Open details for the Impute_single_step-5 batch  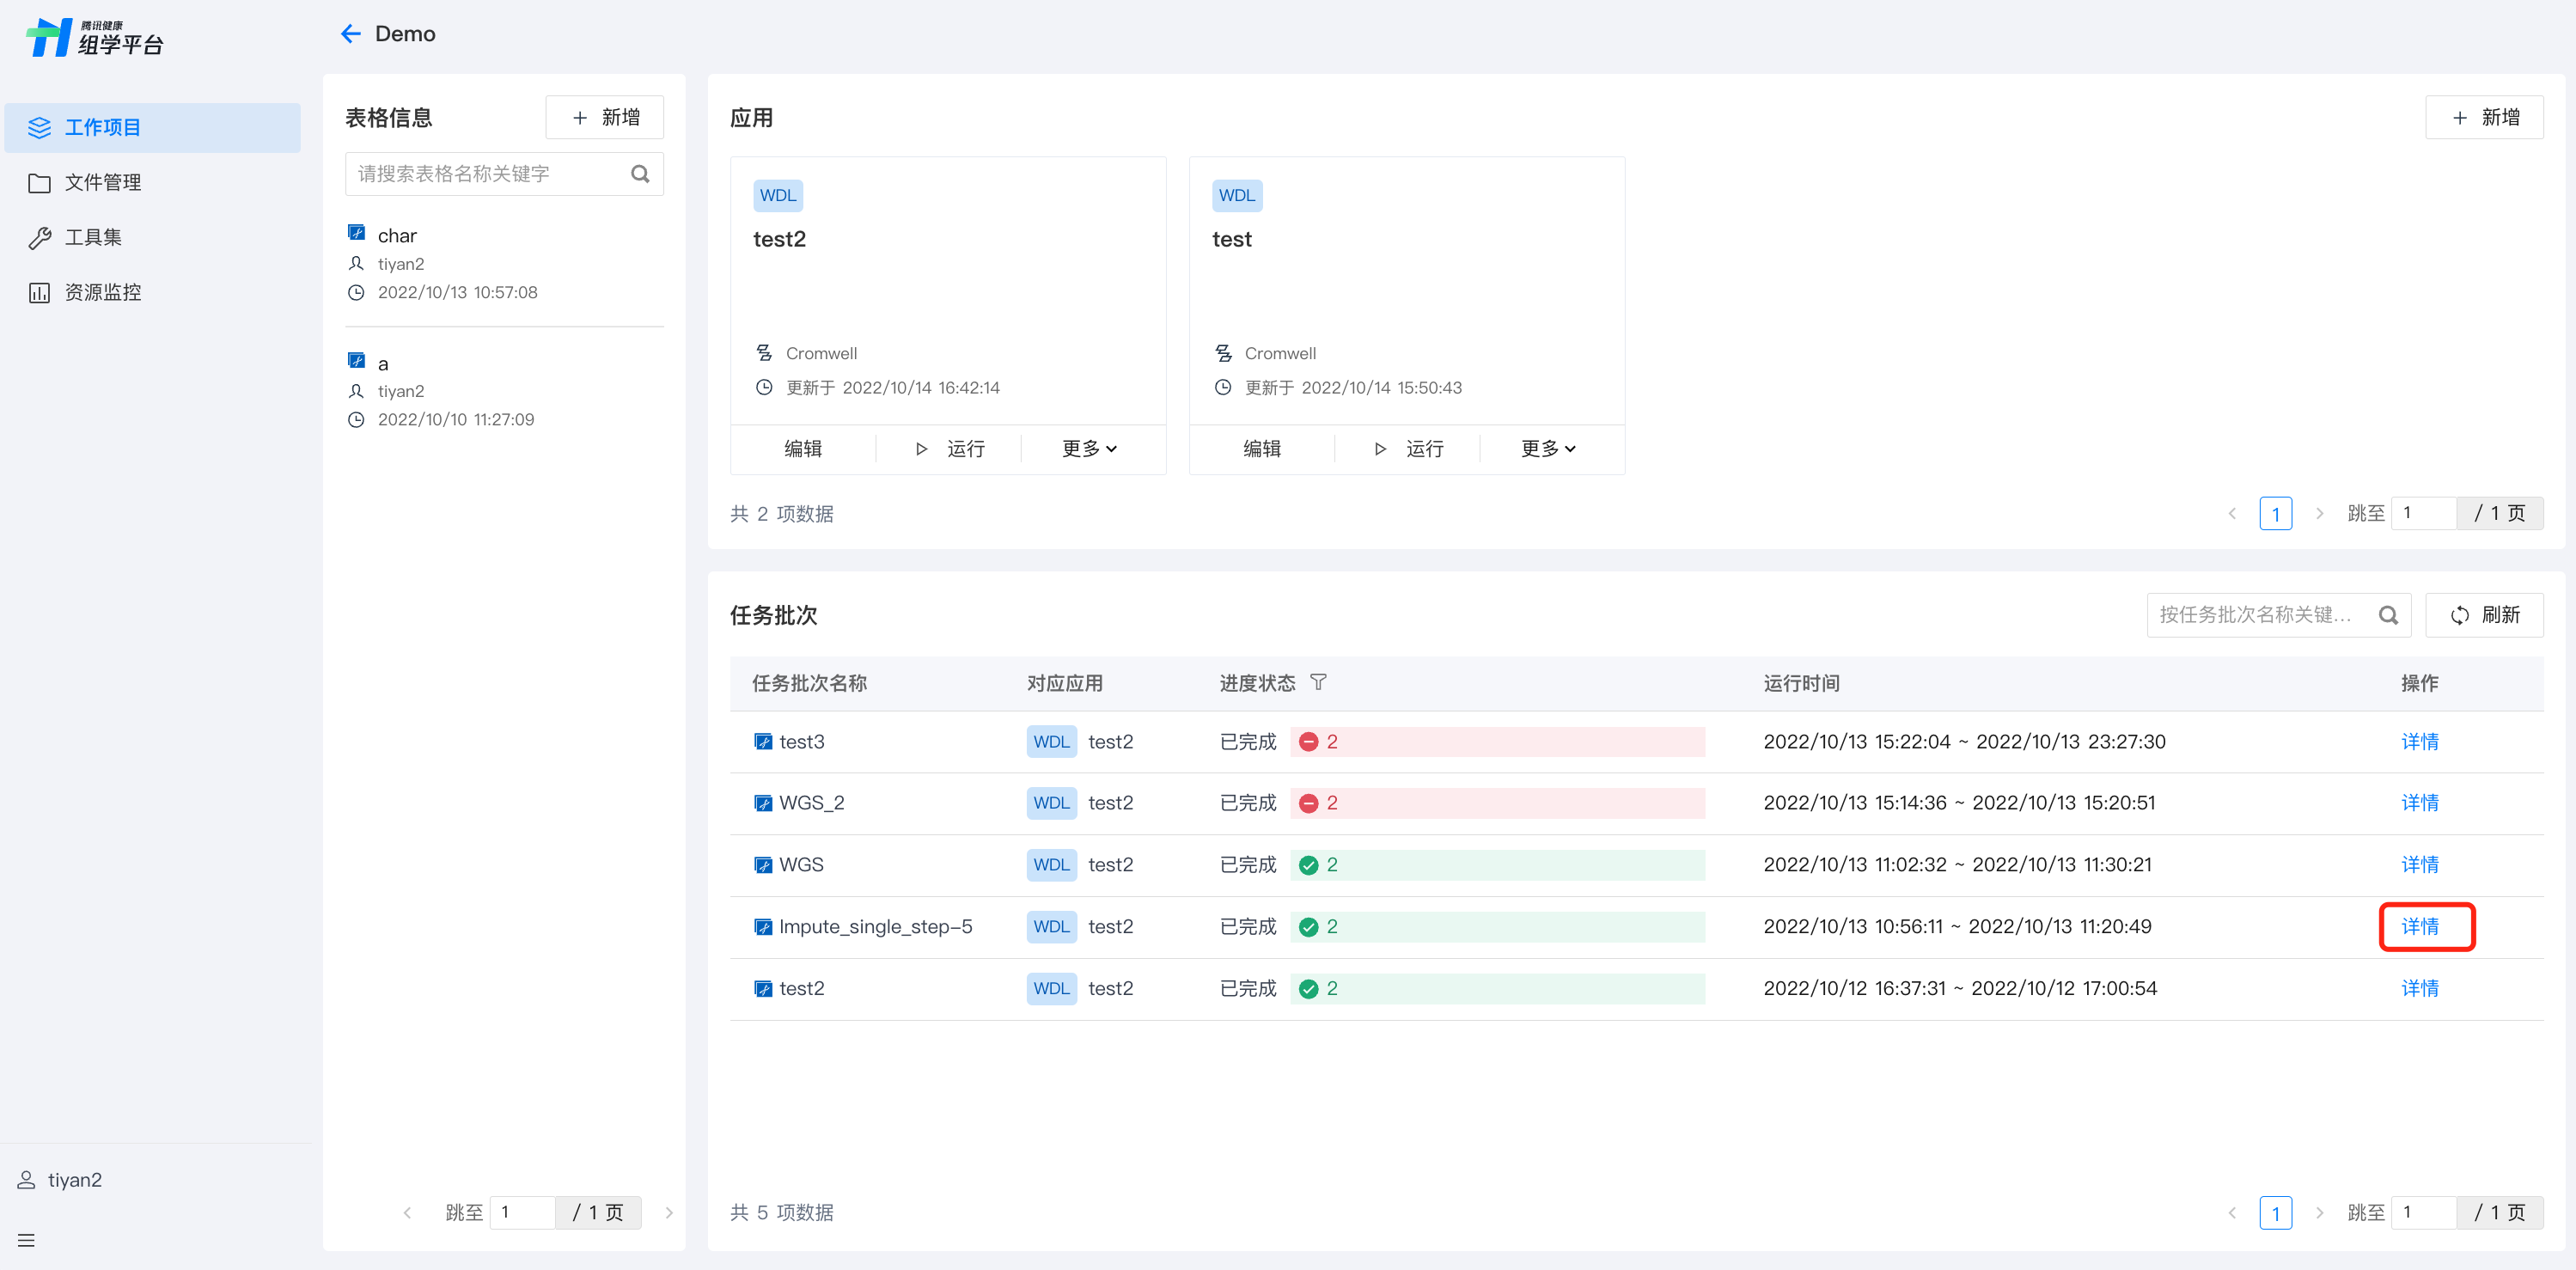pos(2420,927)
